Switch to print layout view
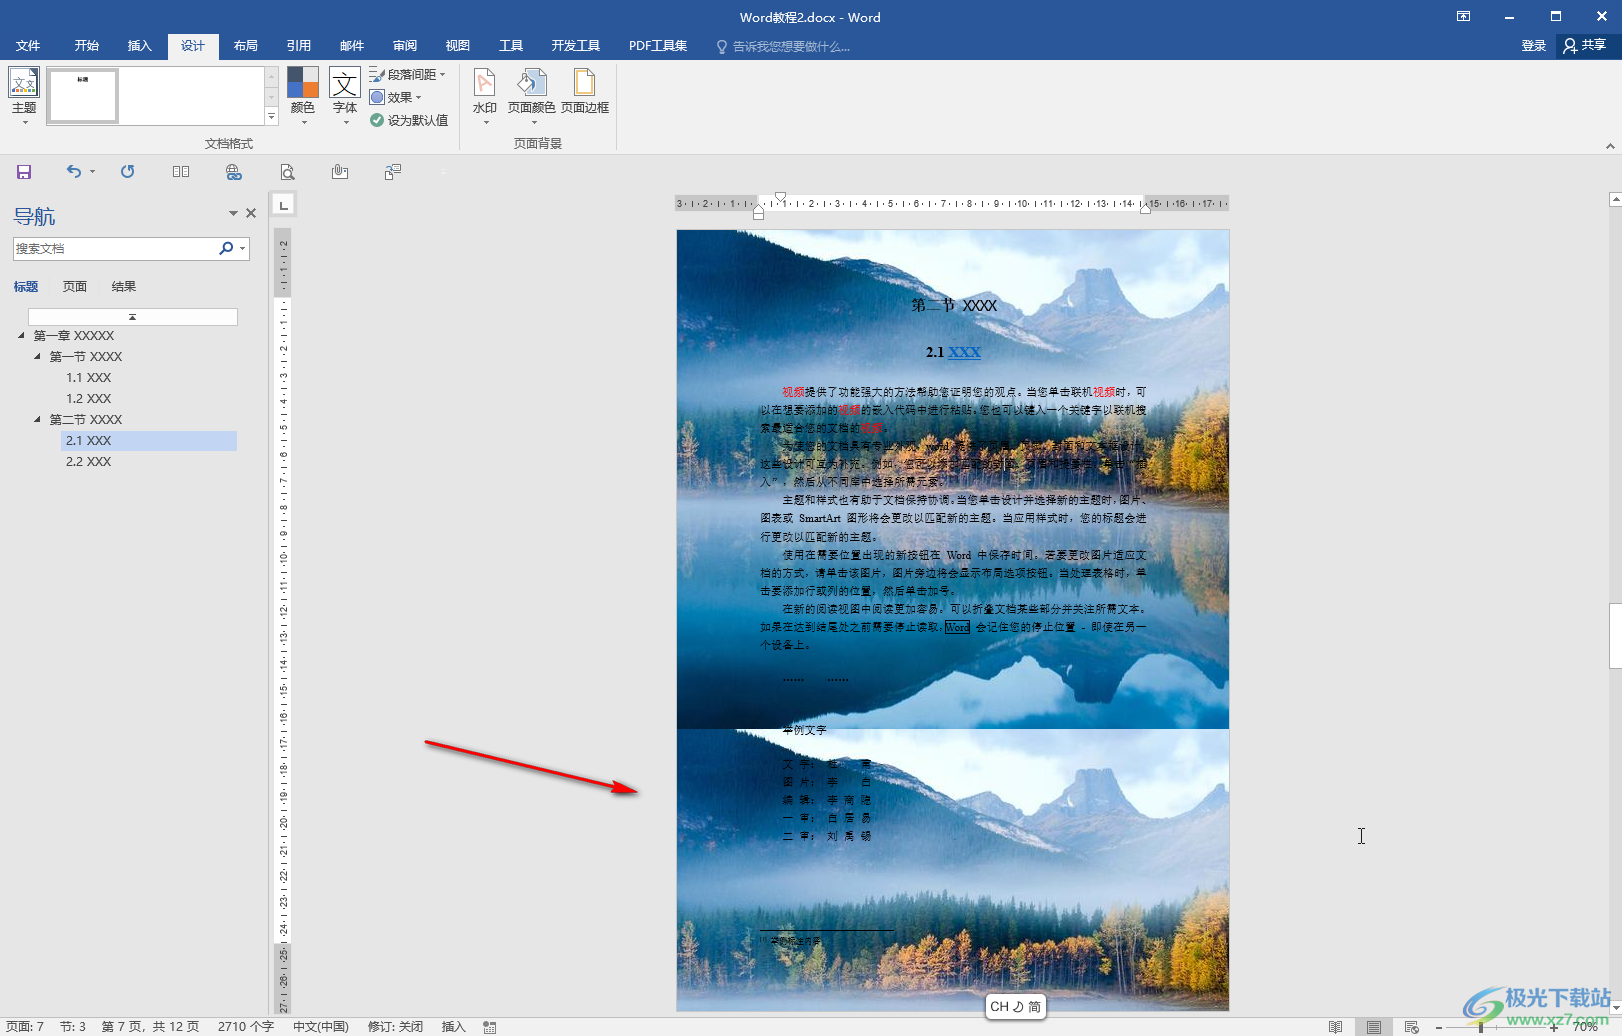Screen dimensions: 1622x1036 click(1374, 1027)
